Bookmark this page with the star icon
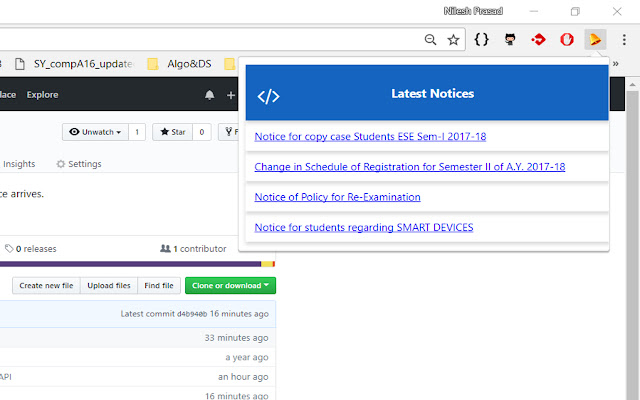Image resolution: width=640 pixels, height=400 pixels. pyautogui.click(x=453, y=40)
